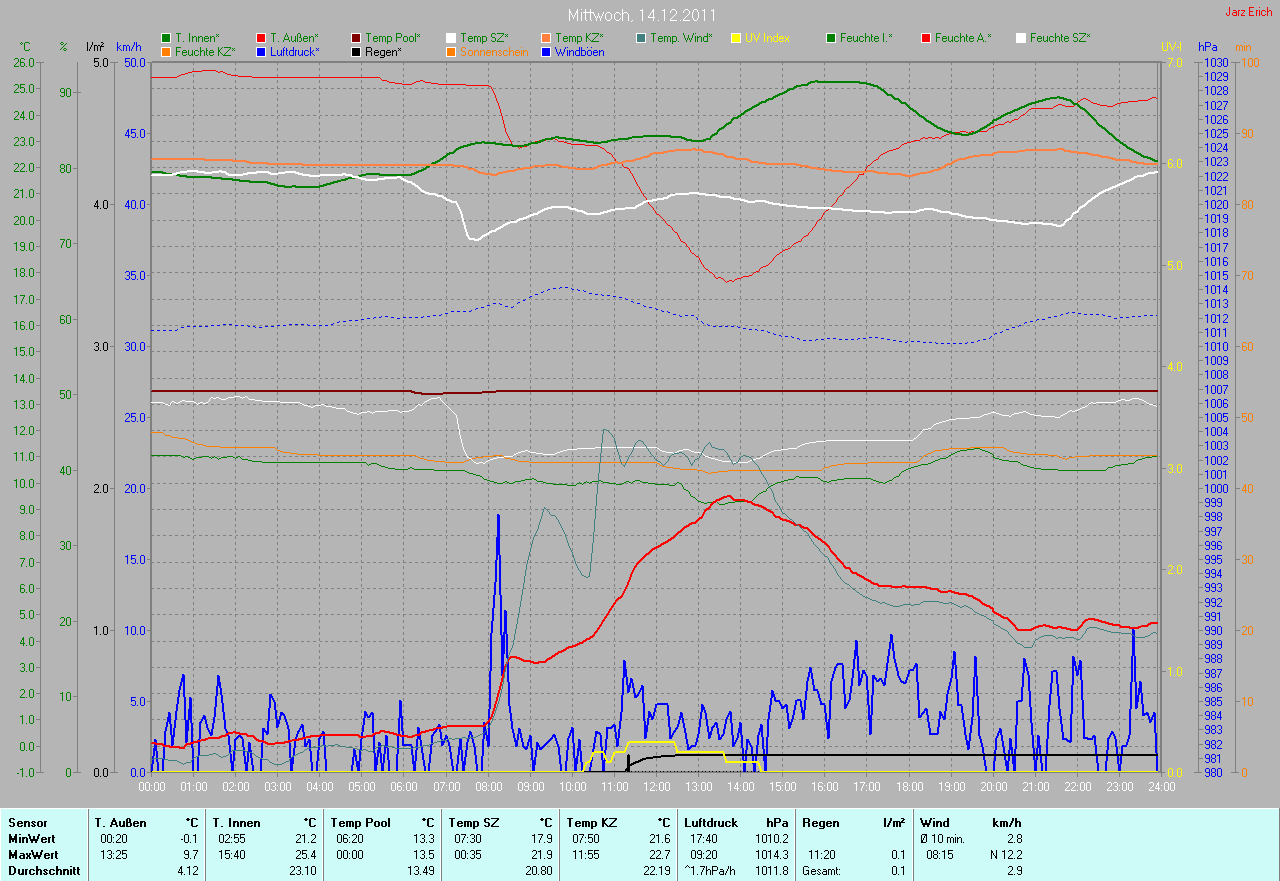Click the teal Temp. Wind legend swatch
The height and width of the screenshot is (881, 1280).
click(641, 38)
